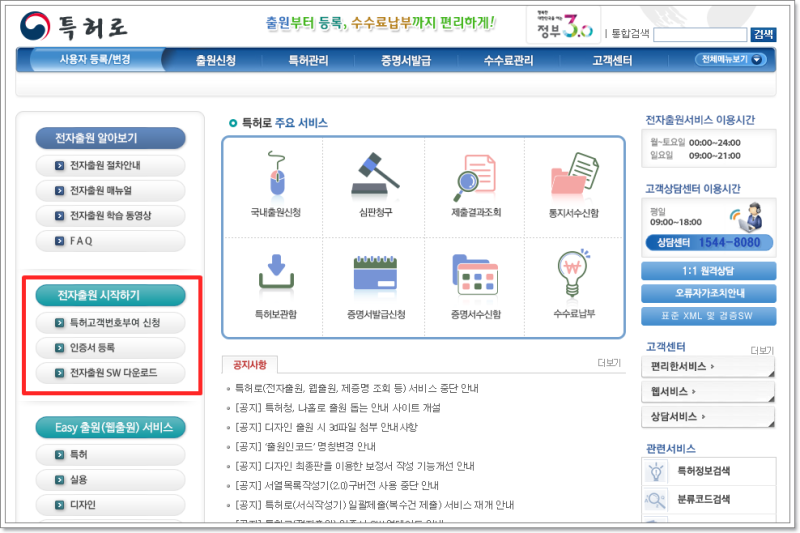
Task: Click 오류자가조치안내 button
Action: pyautogui.click(x=709, y=293)
